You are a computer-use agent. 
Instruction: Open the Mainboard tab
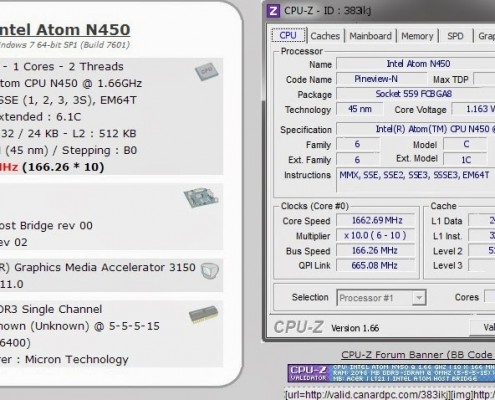[370, 36]
